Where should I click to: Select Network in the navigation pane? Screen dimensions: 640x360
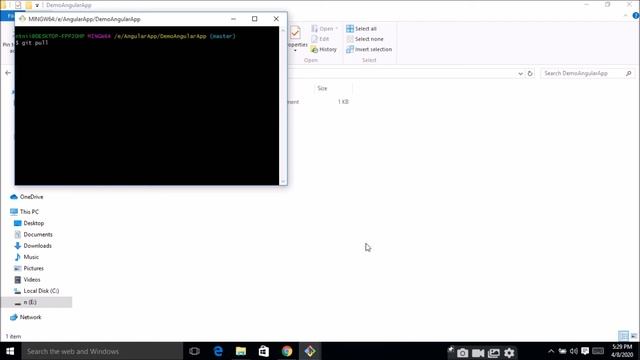[25, 317]
